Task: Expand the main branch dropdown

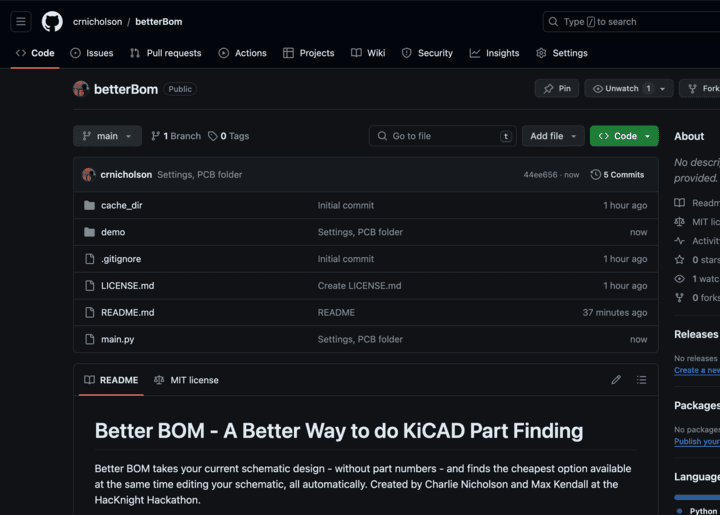Action: (107, 136)
